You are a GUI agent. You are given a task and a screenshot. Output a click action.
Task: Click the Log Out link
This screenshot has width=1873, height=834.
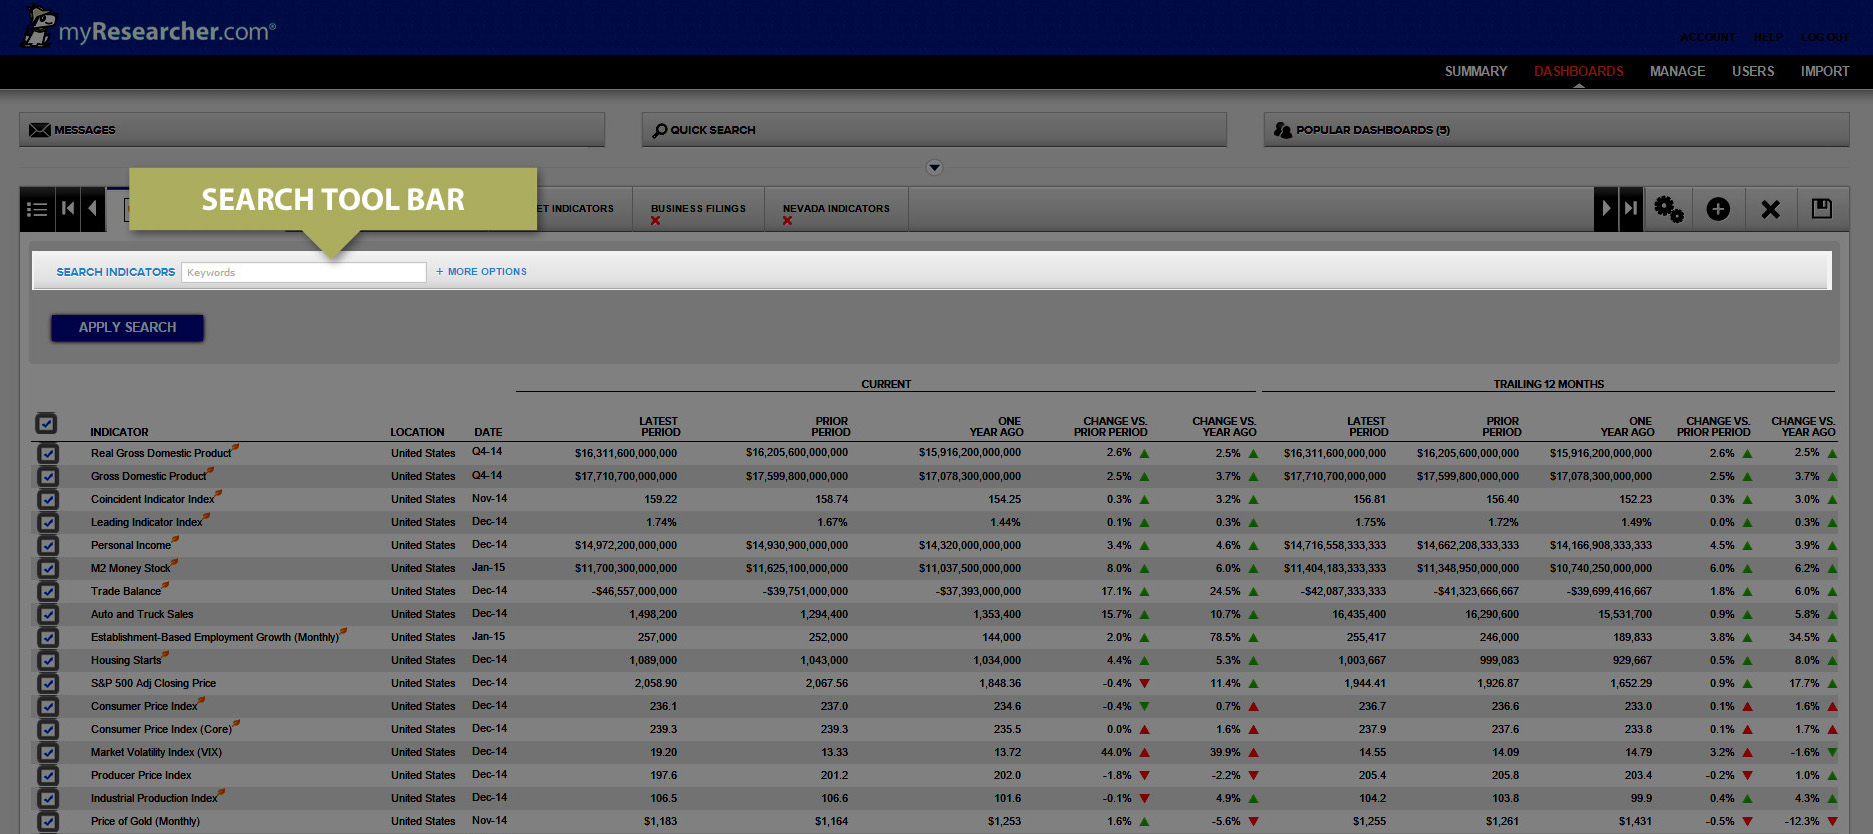1825,37
